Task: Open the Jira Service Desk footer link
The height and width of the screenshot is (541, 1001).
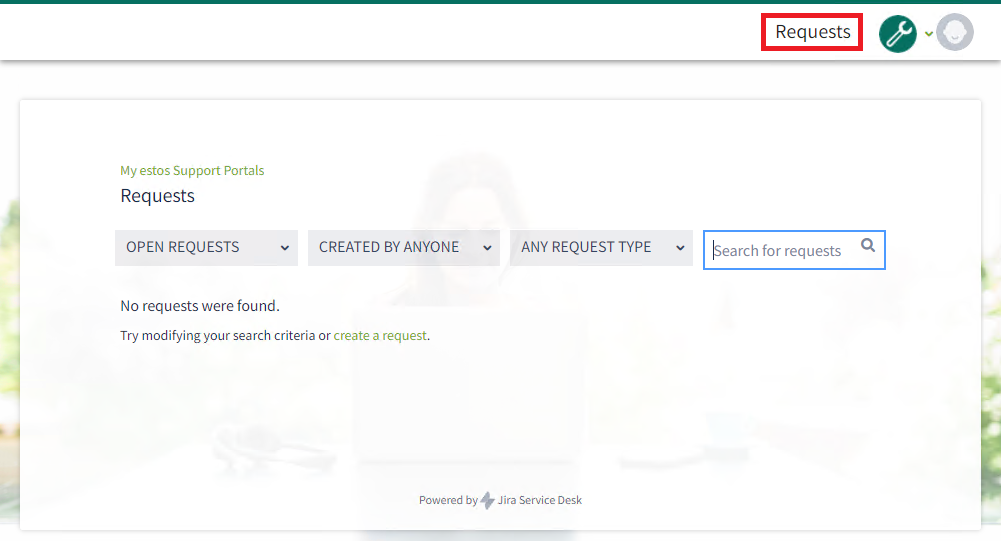Action: (x=539, y=500)
